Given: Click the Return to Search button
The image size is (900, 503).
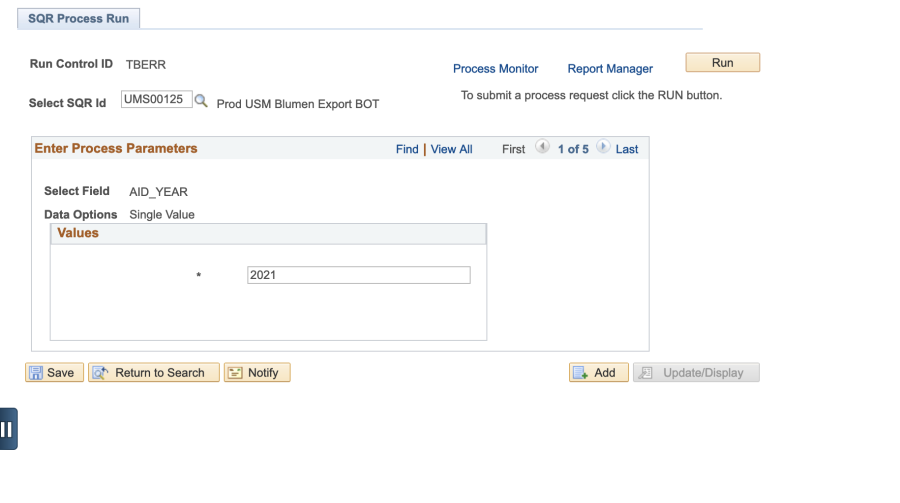Looking at the screenshot, I should click(154, 373).
